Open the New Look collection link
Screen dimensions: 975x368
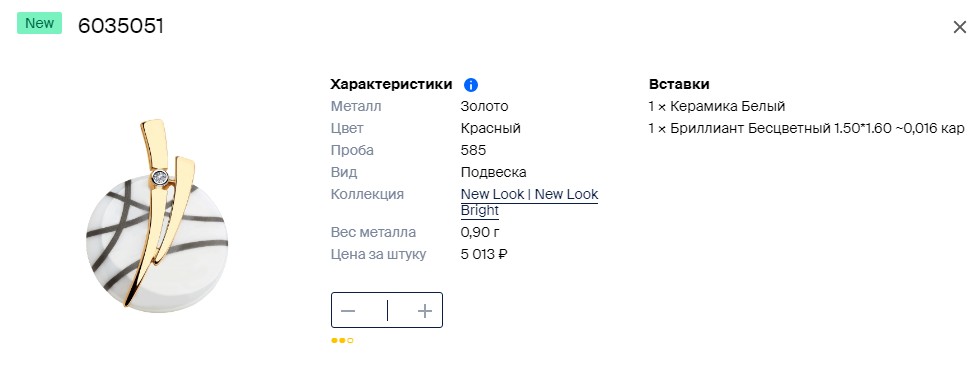(492, 194)
